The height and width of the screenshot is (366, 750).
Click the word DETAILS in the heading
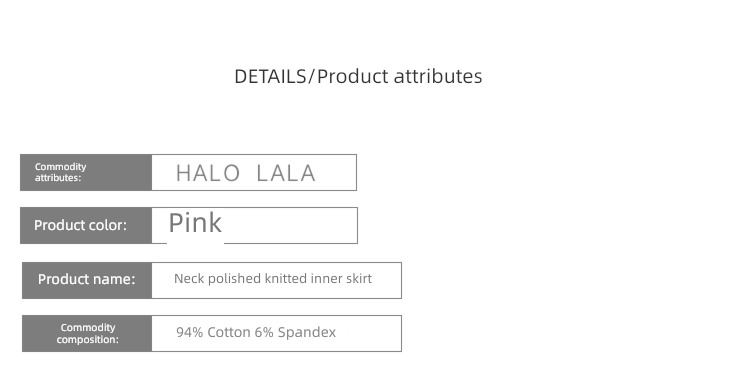[x=270, y=77]
